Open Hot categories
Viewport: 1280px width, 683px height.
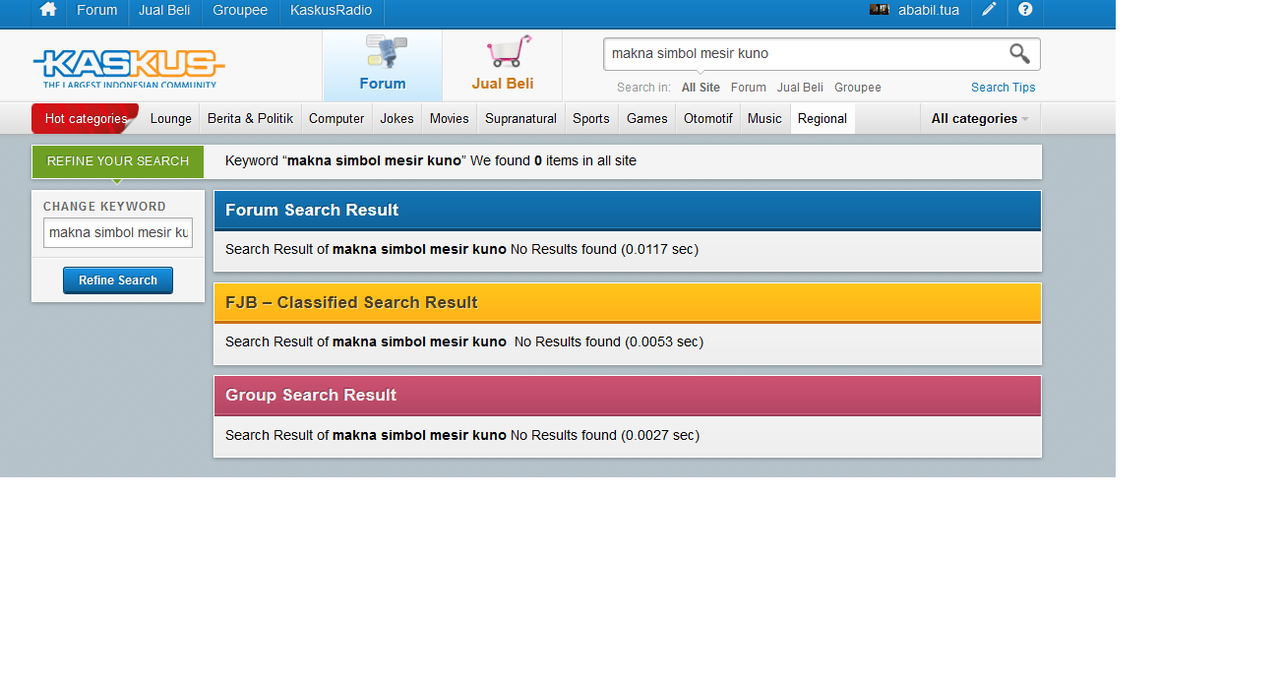(86, 119)
